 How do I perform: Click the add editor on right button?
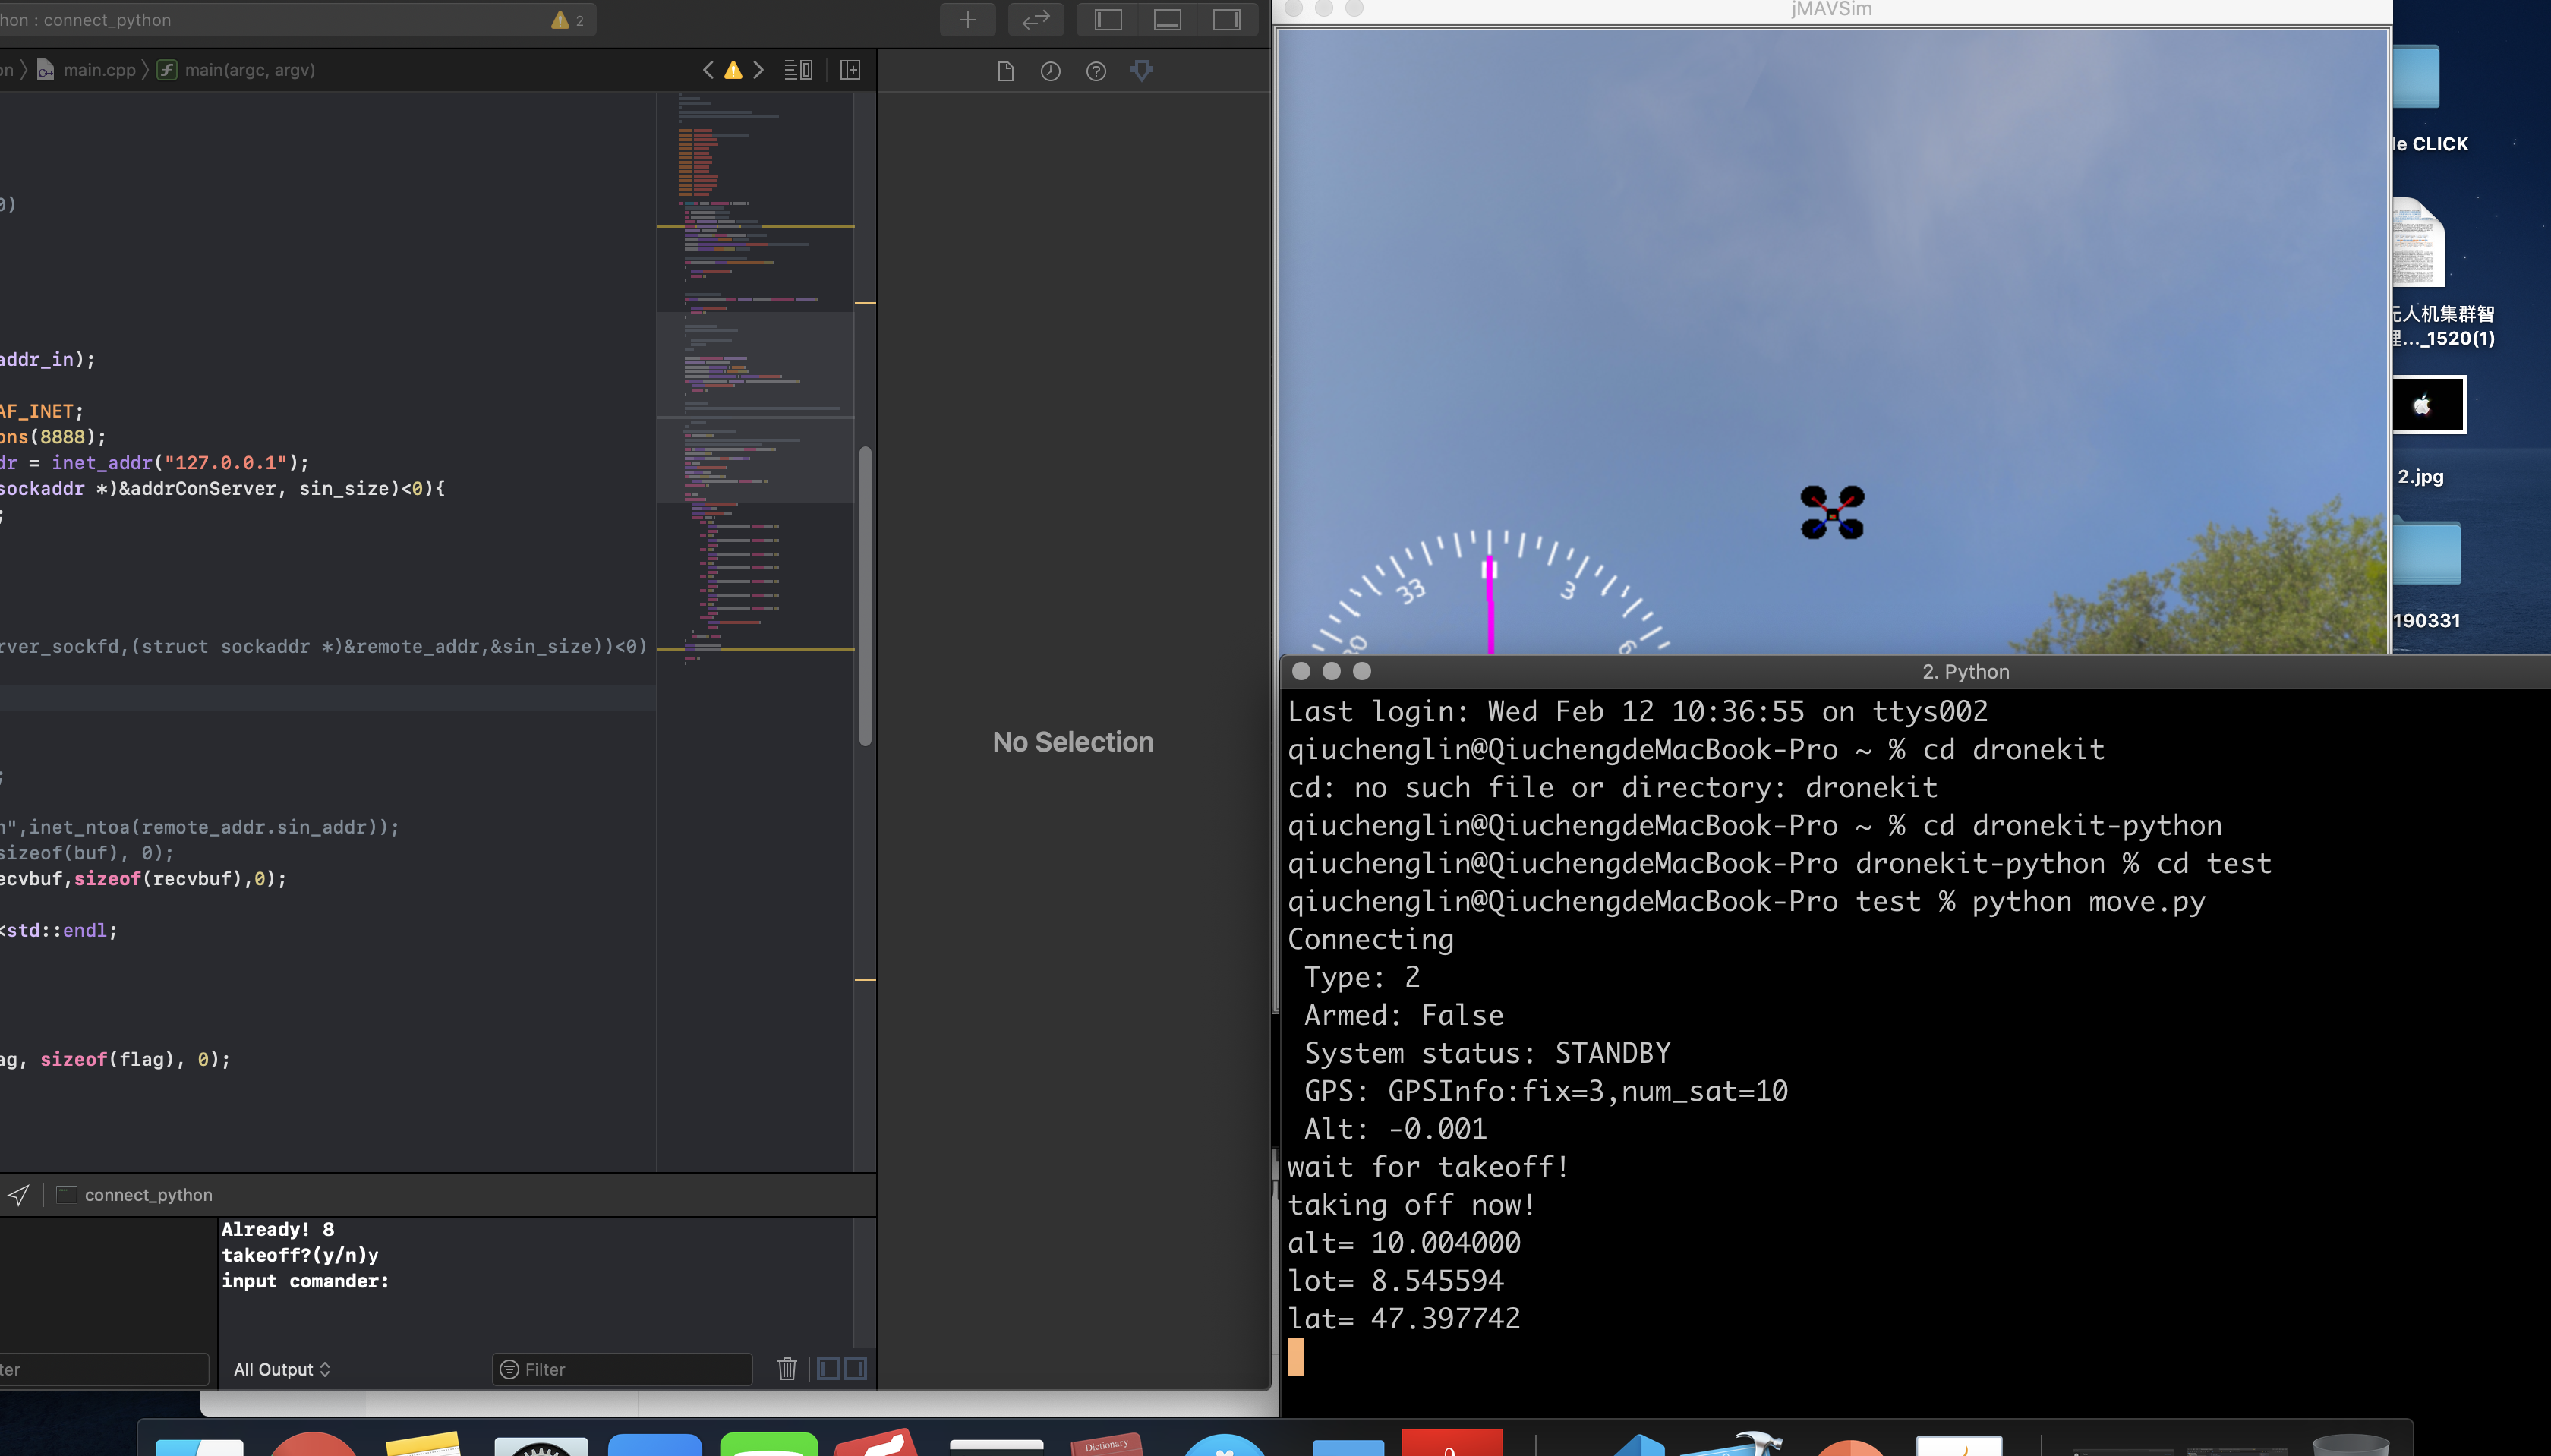click(850, 70)
